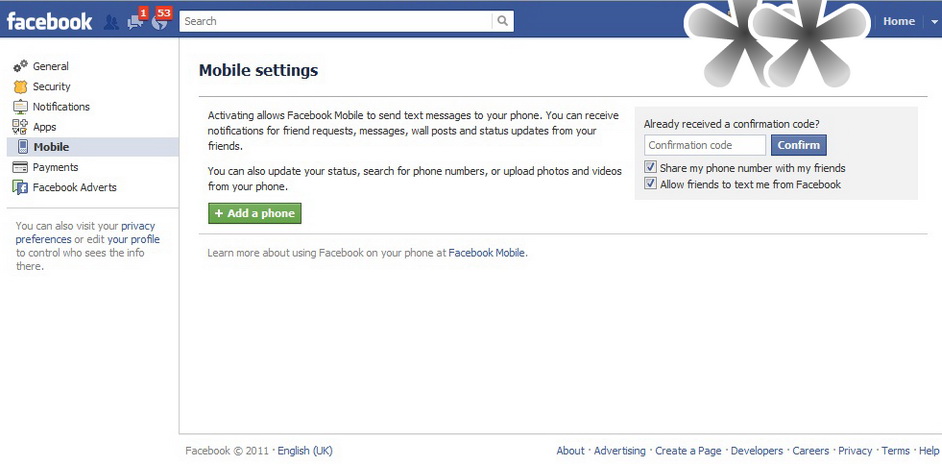Click the search magnifier icon

[x=503, y=21]
